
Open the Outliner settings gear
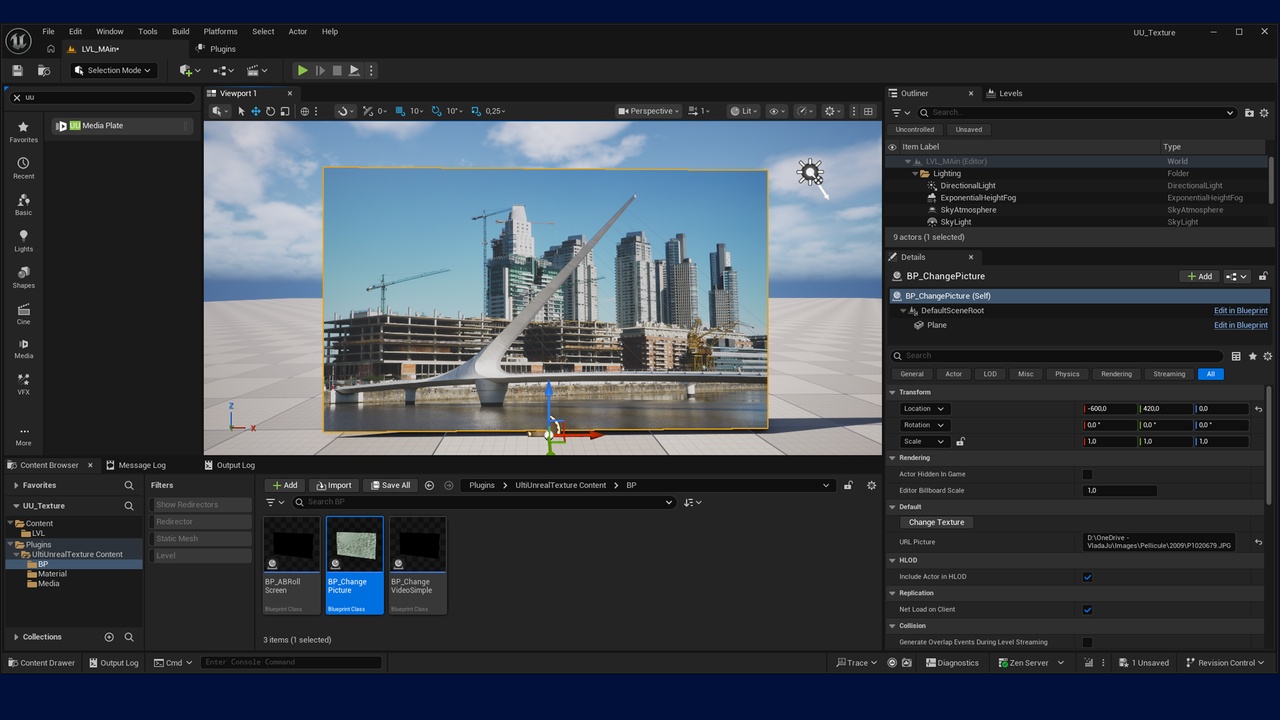(1264, 113)
